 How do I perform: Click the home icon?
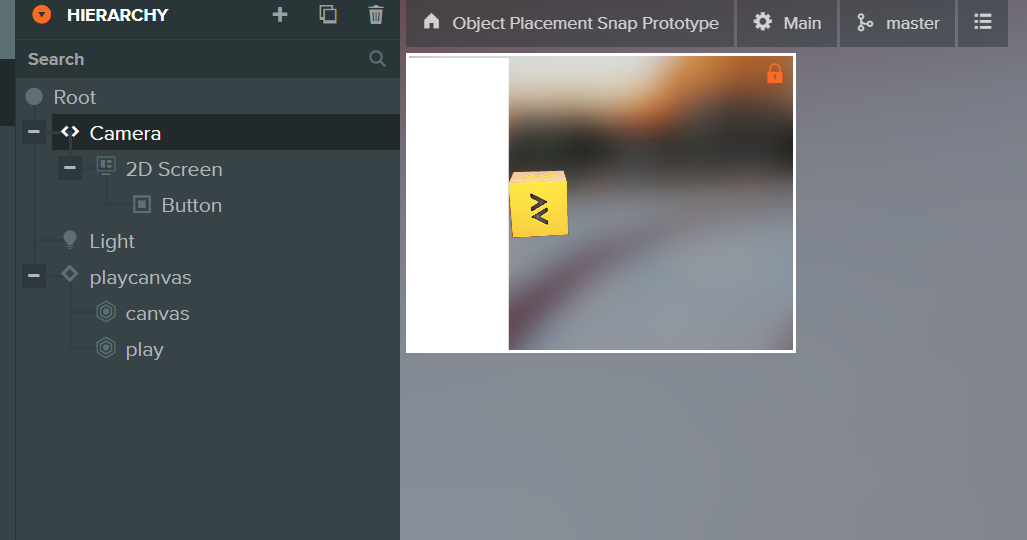coord(432,22)
